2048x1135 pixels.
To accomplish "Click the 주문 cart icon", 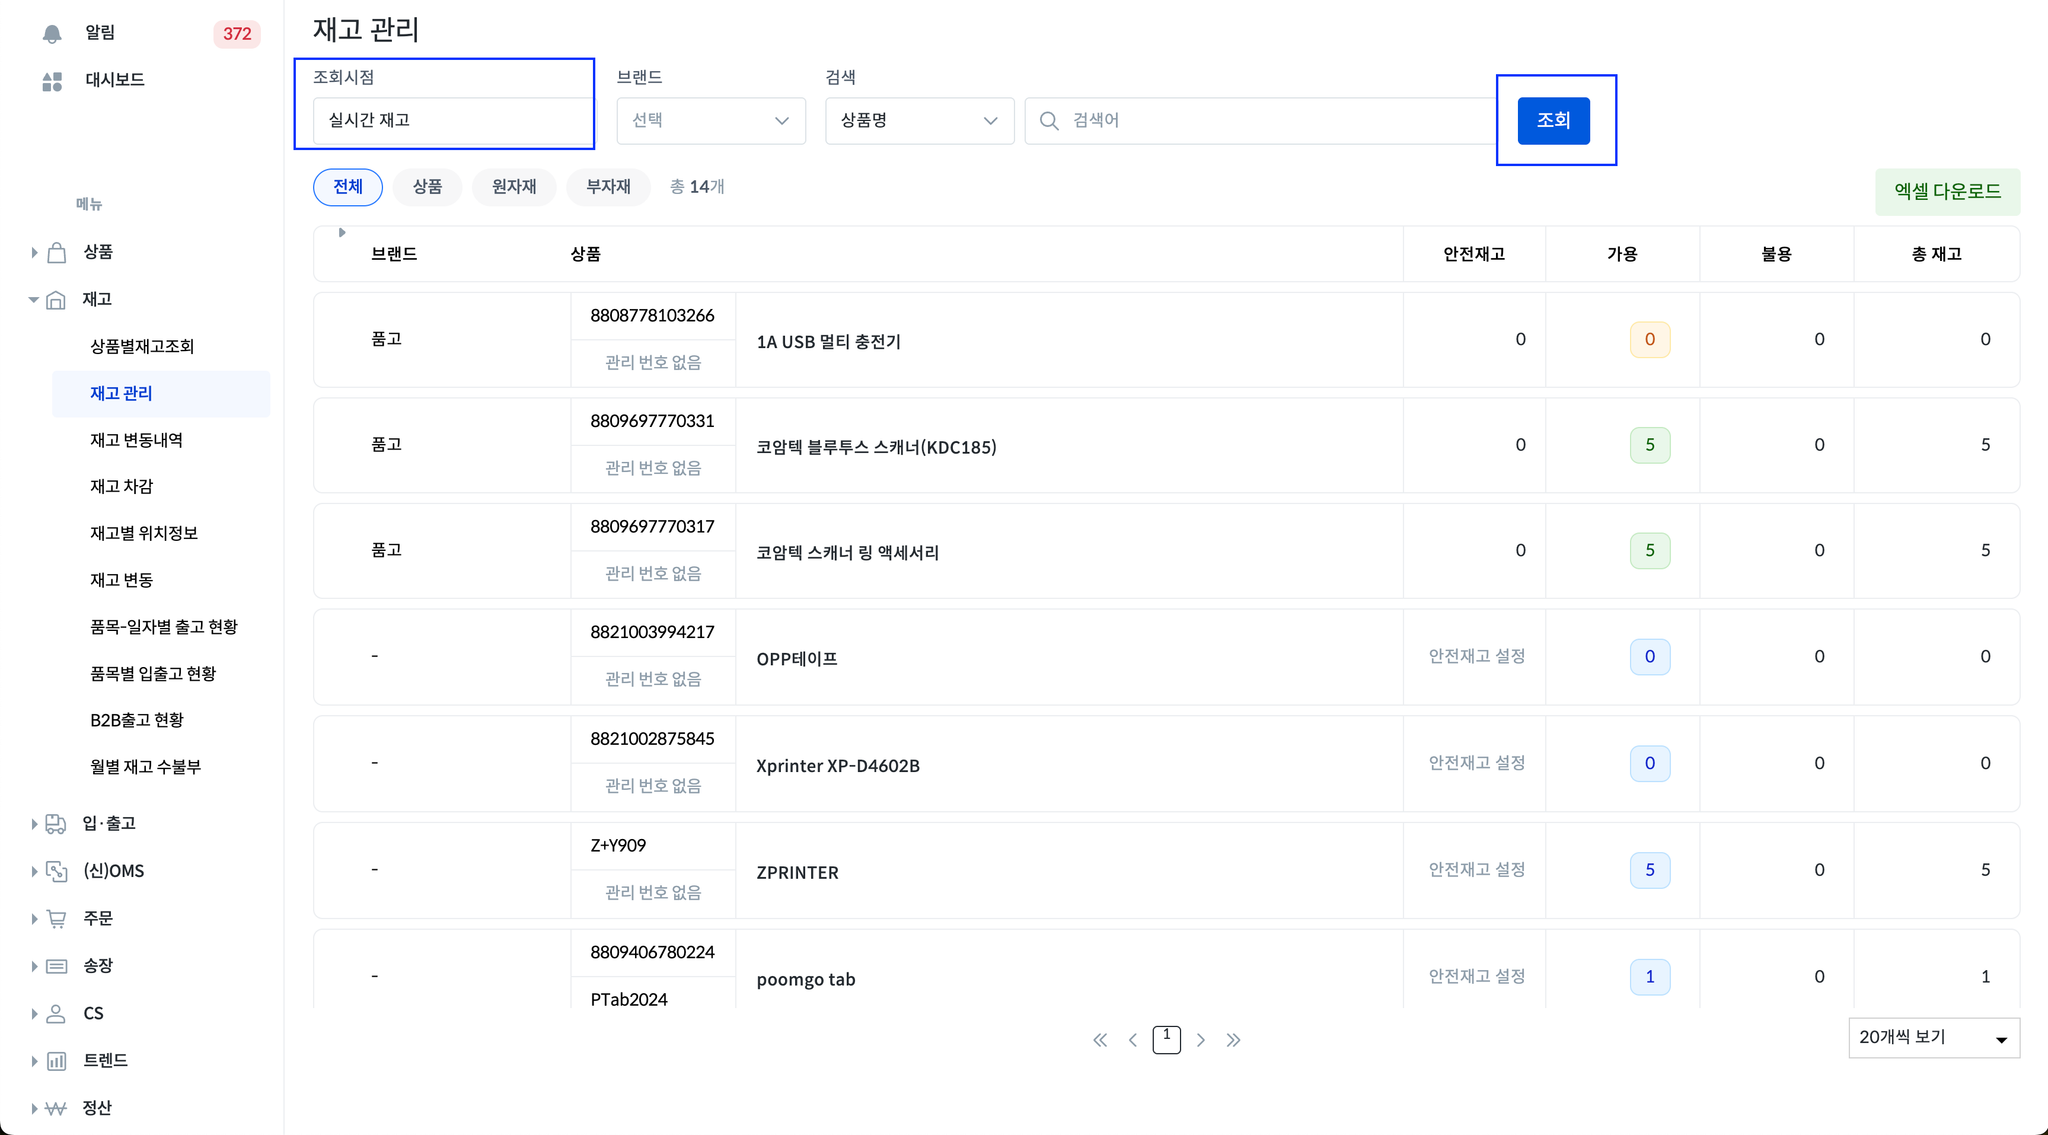I will [x=57, y=918].
